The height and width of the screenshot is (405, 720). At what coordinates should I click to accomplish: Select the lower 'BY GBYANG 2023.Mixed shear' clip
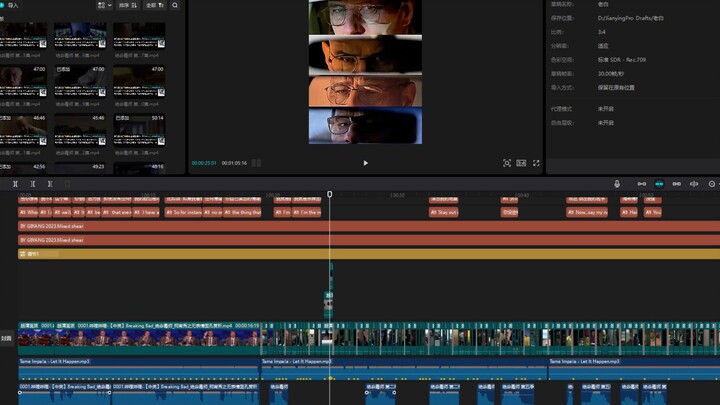pyautogui.click(x=369, y=240)
